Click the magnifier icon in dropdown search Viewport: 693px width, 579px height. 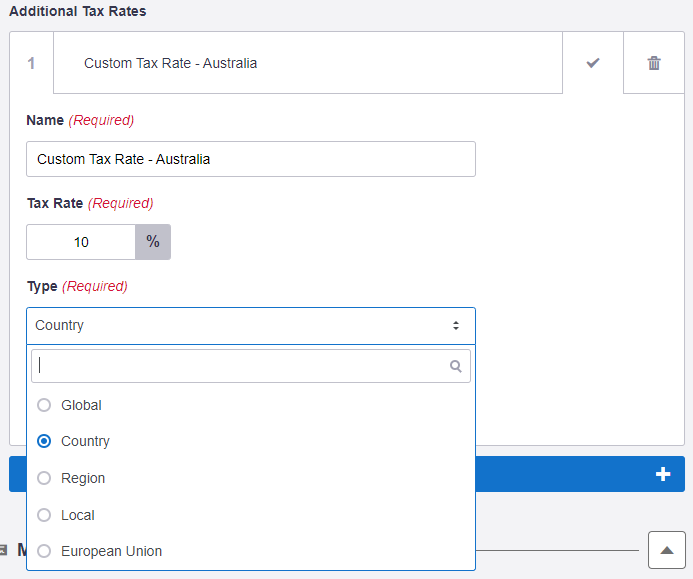456,366
